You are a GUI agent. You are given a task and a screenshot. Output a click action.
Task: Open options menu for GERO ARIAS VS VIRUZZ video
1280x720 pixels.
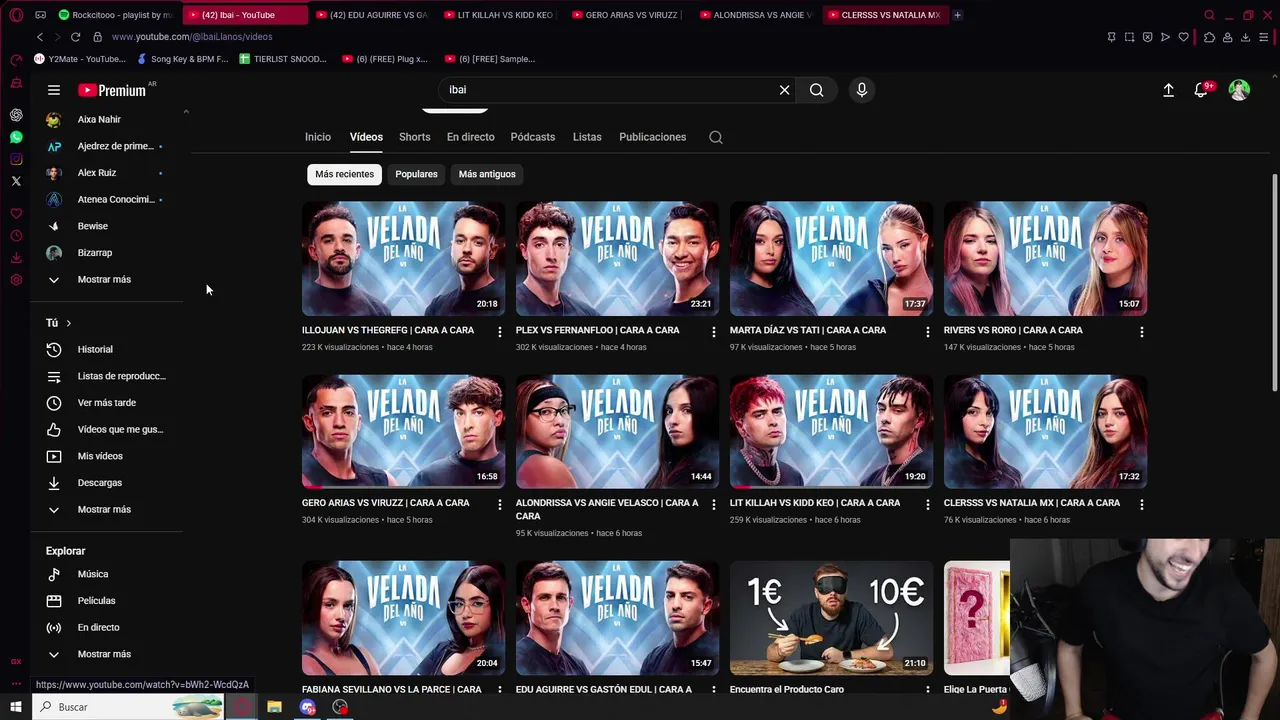(x=500, y=504)
